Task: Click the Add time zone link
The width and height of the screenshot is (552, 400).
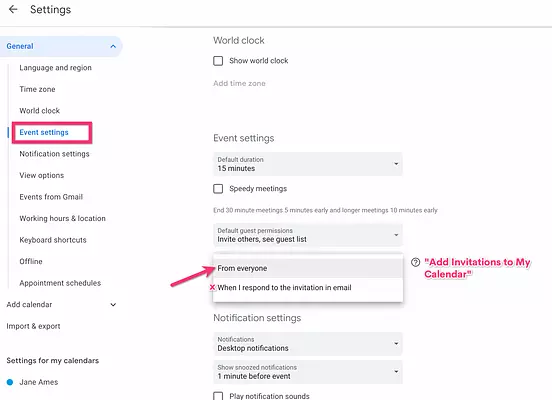Action: (239, 83)
